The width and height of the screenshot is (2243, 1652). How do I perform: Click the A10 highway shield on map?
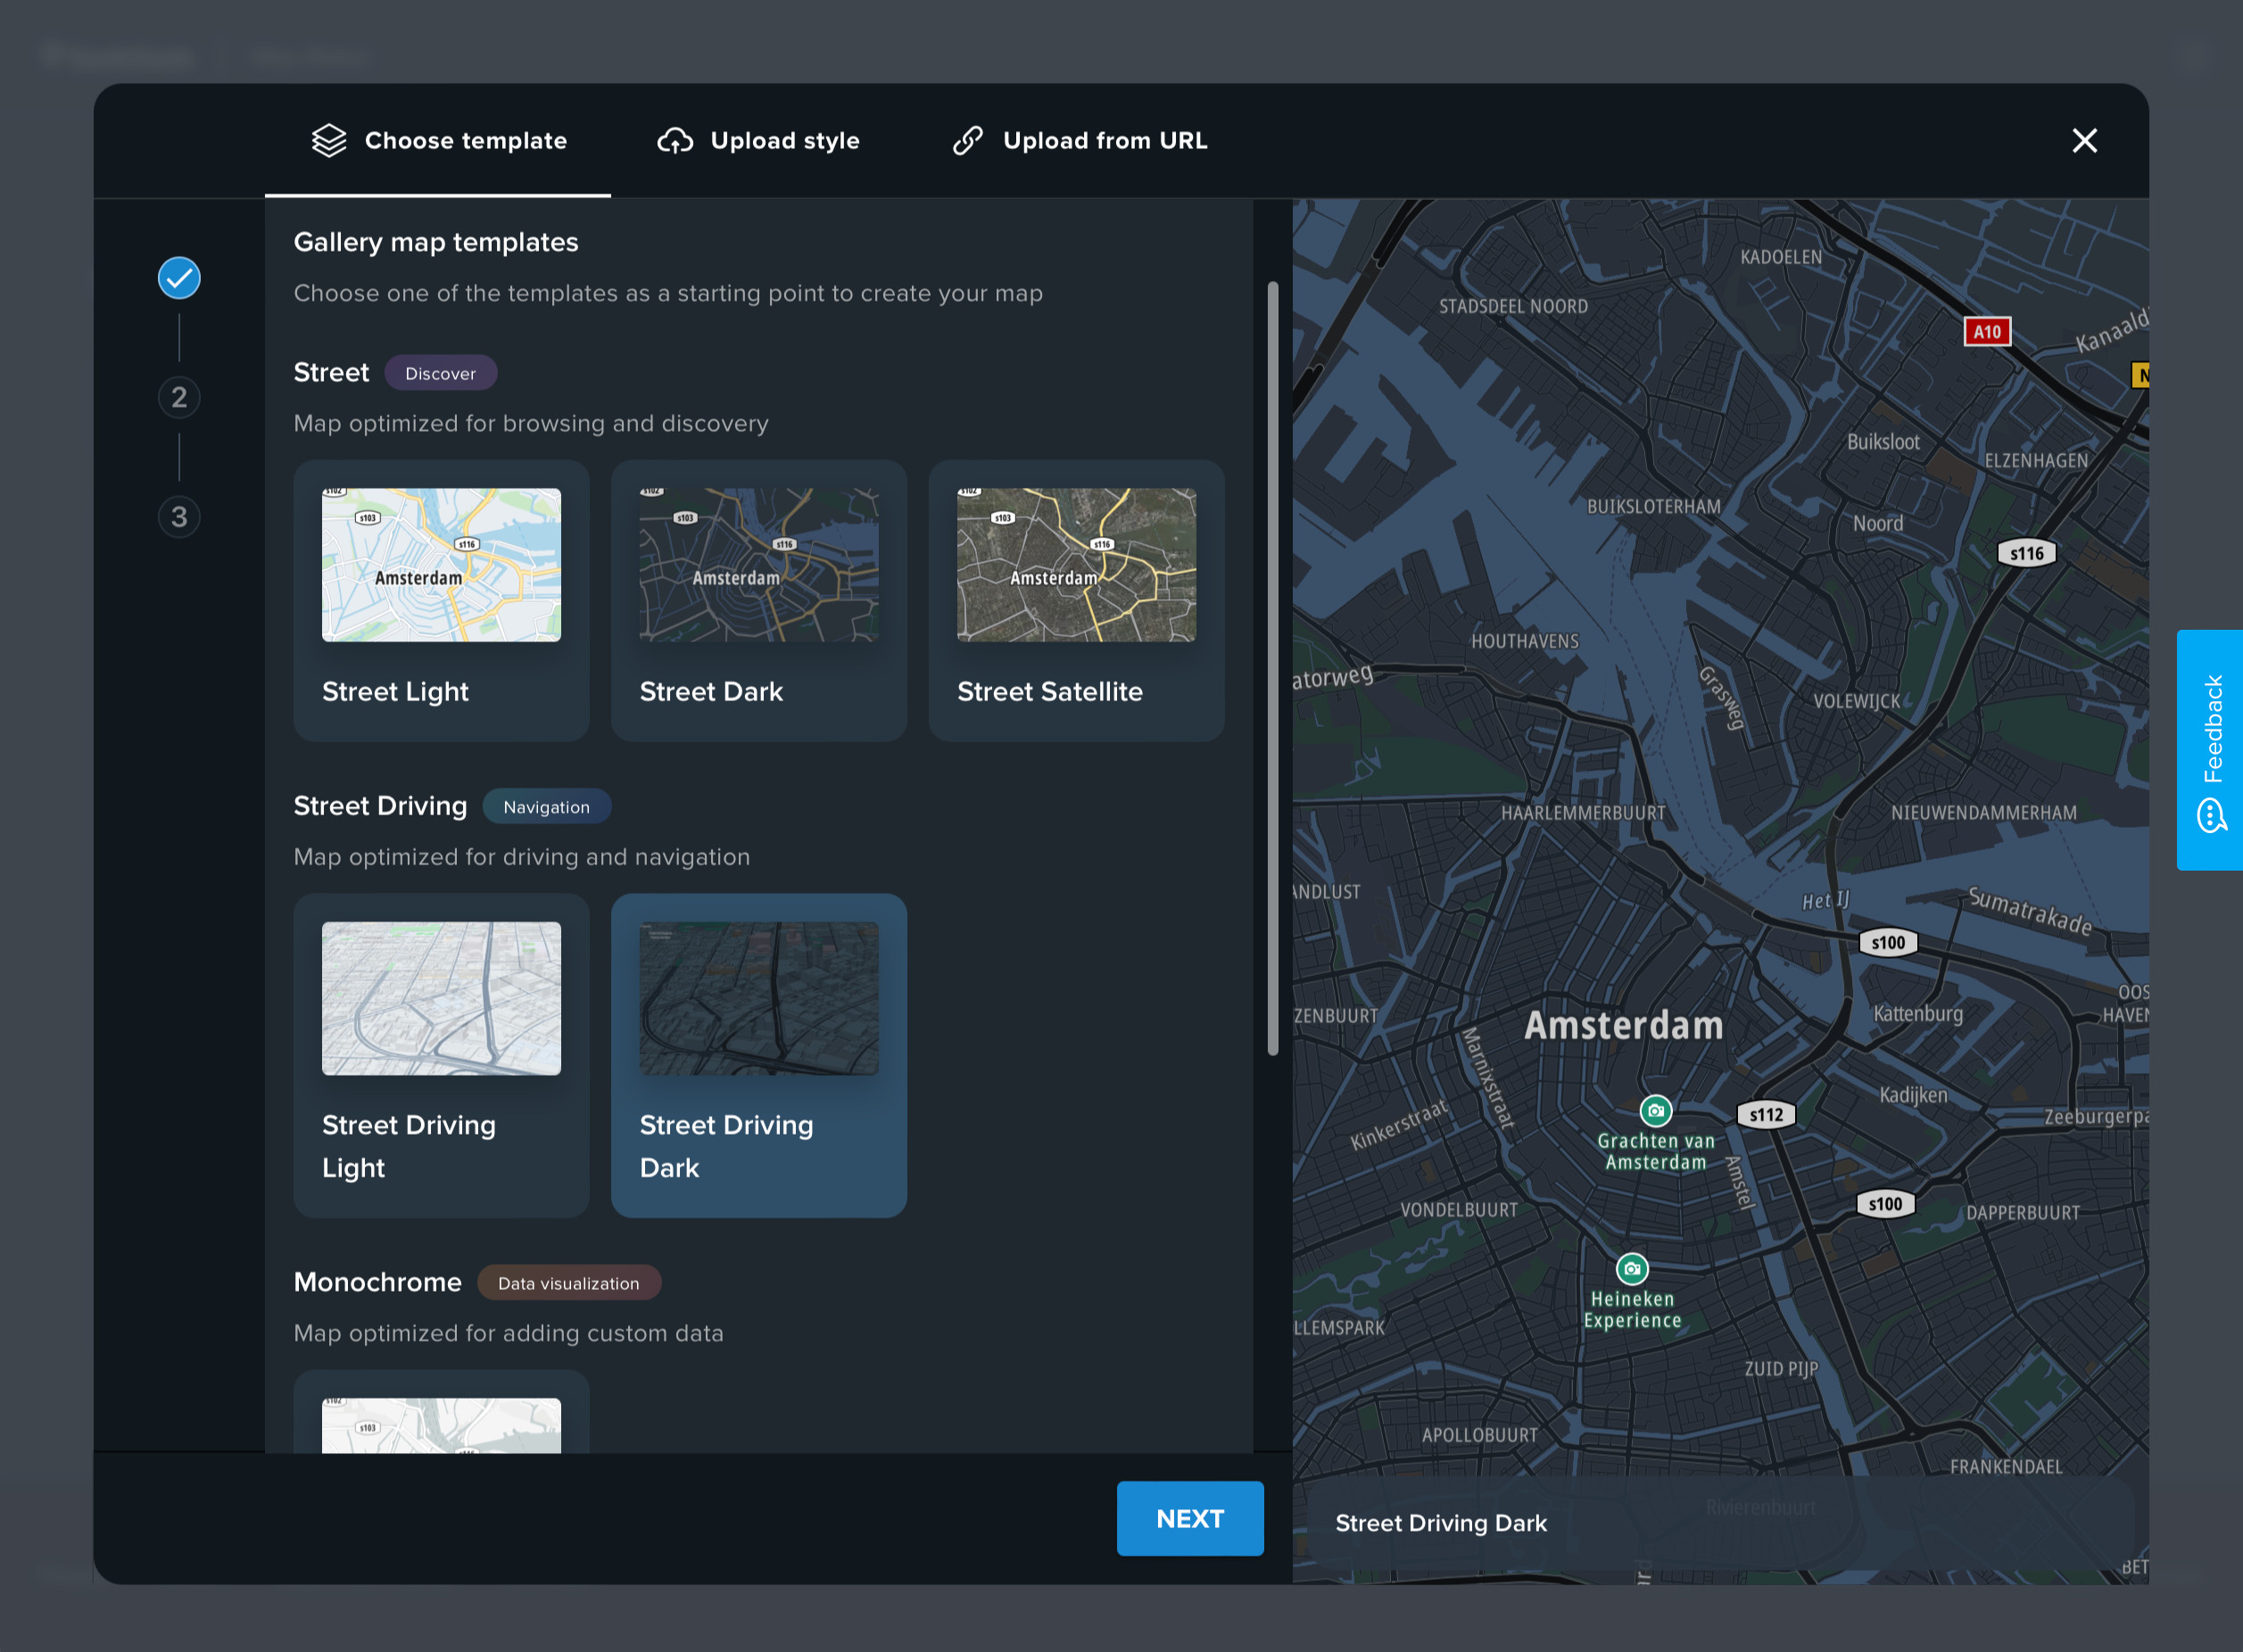pos(1986,332)
